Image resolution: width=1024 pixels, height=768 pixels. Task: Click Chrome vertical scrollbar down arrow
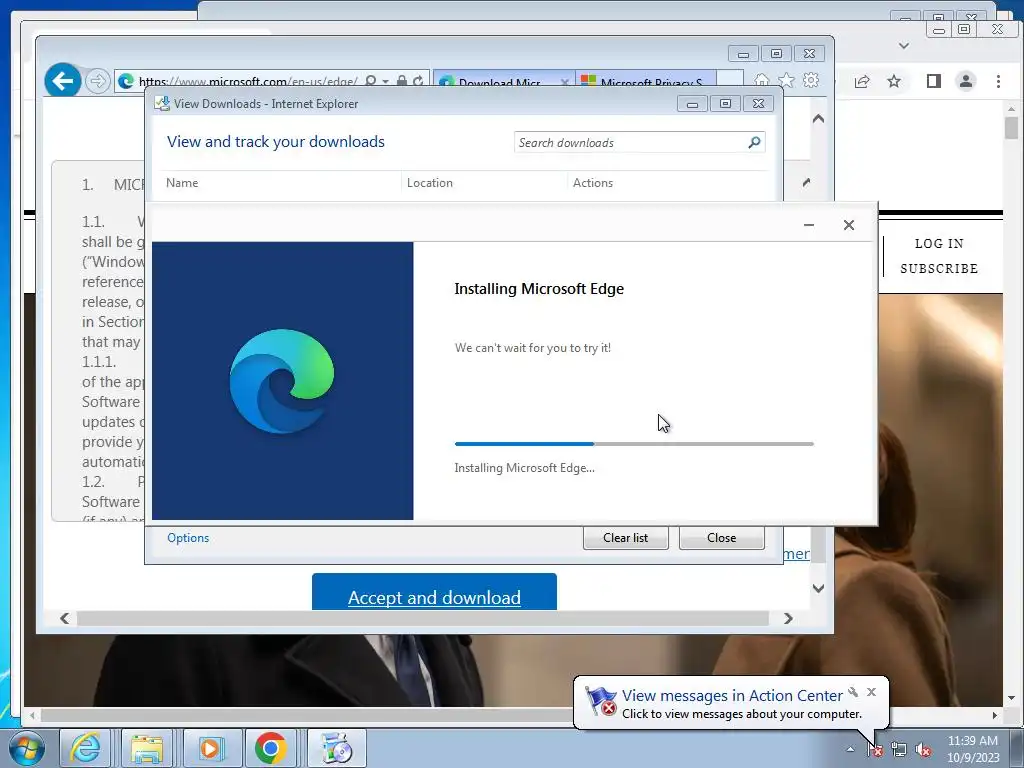pyautogui.click(x=1012, y=698)
